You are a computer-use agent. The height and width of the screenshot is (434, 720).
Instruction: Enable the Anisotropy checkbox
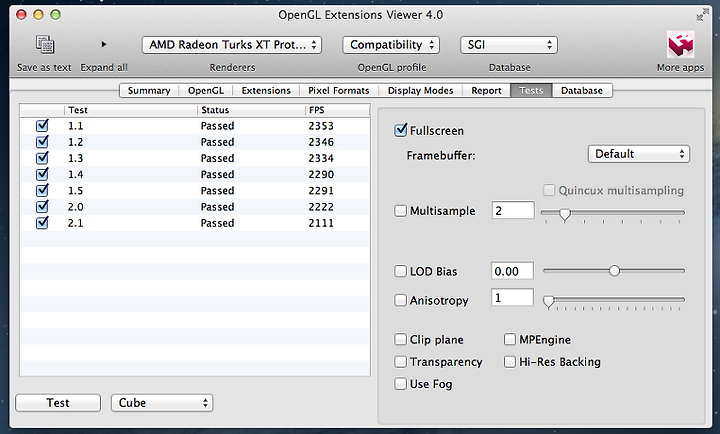(400, 300)
